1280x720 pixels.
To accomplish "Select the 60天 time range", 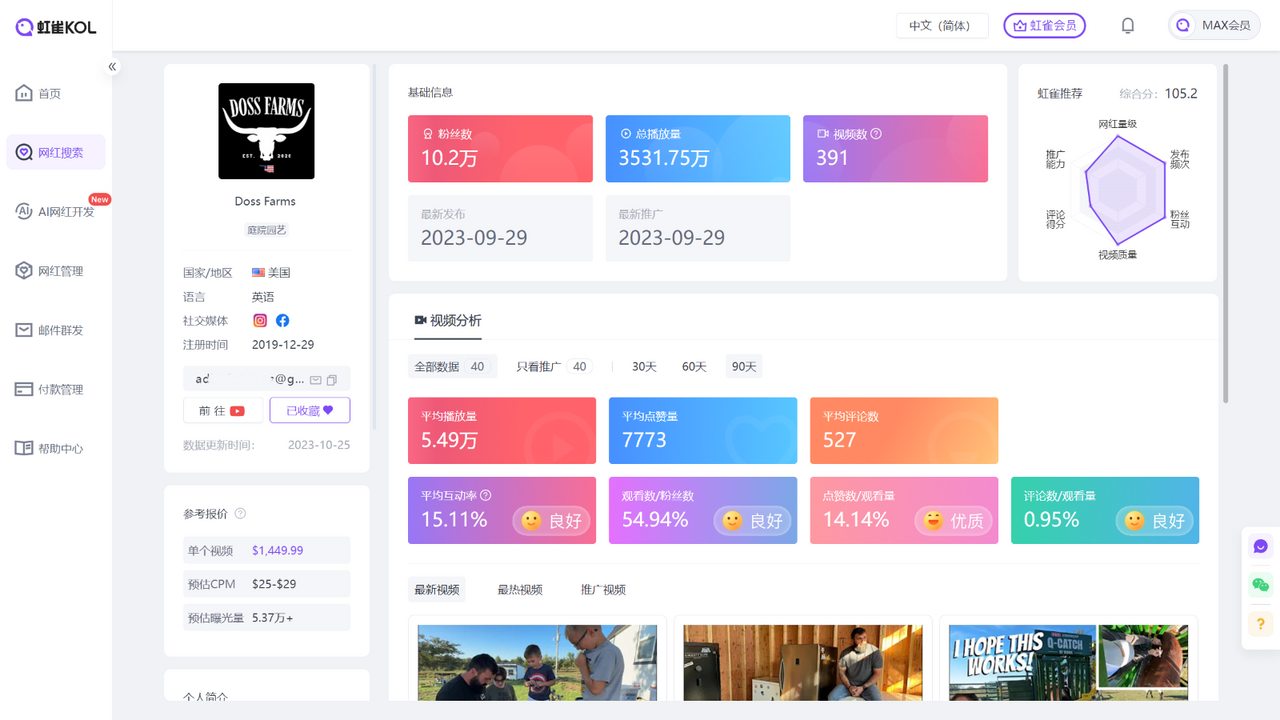I will coord(694,367).
